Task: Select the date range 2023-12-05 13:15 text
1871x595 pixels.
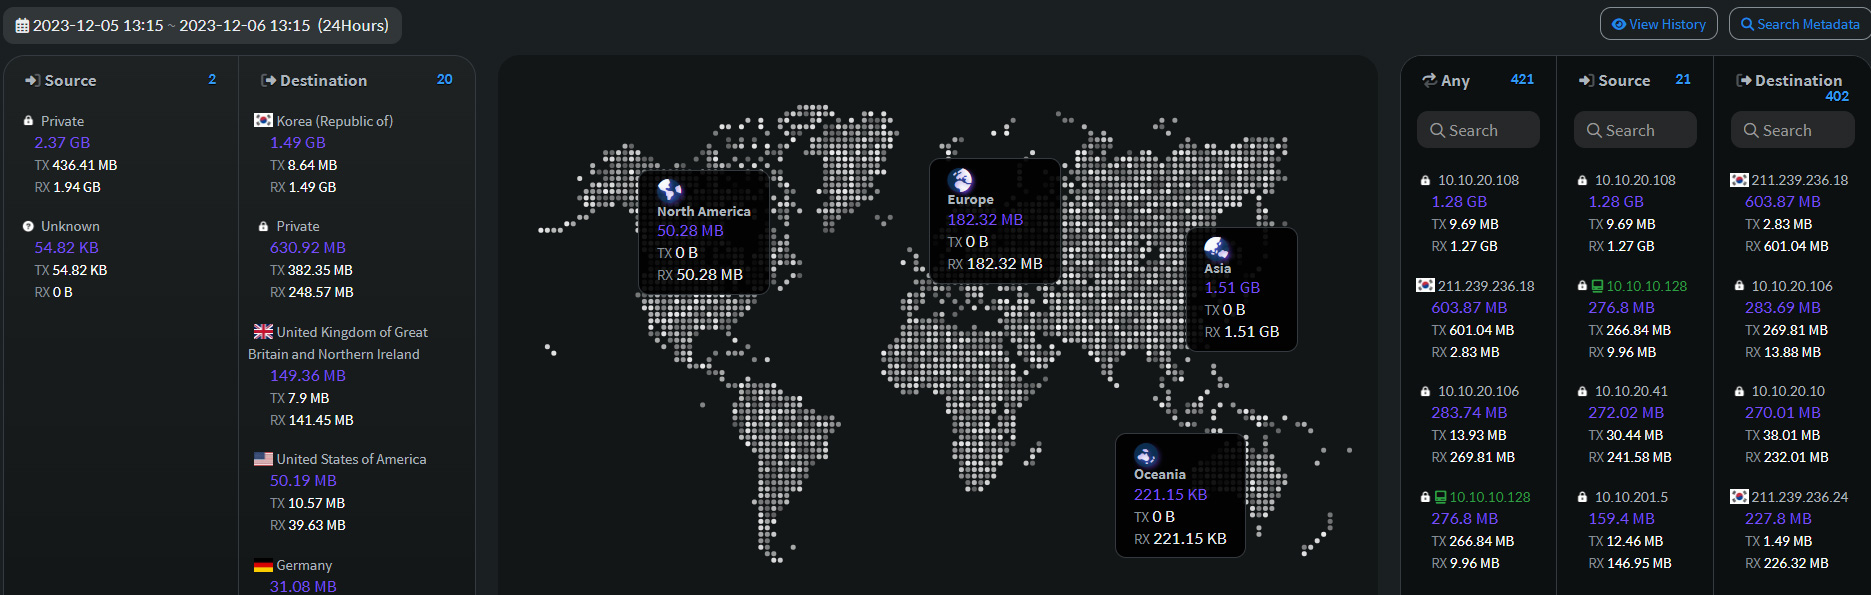Action: (98, 26)
